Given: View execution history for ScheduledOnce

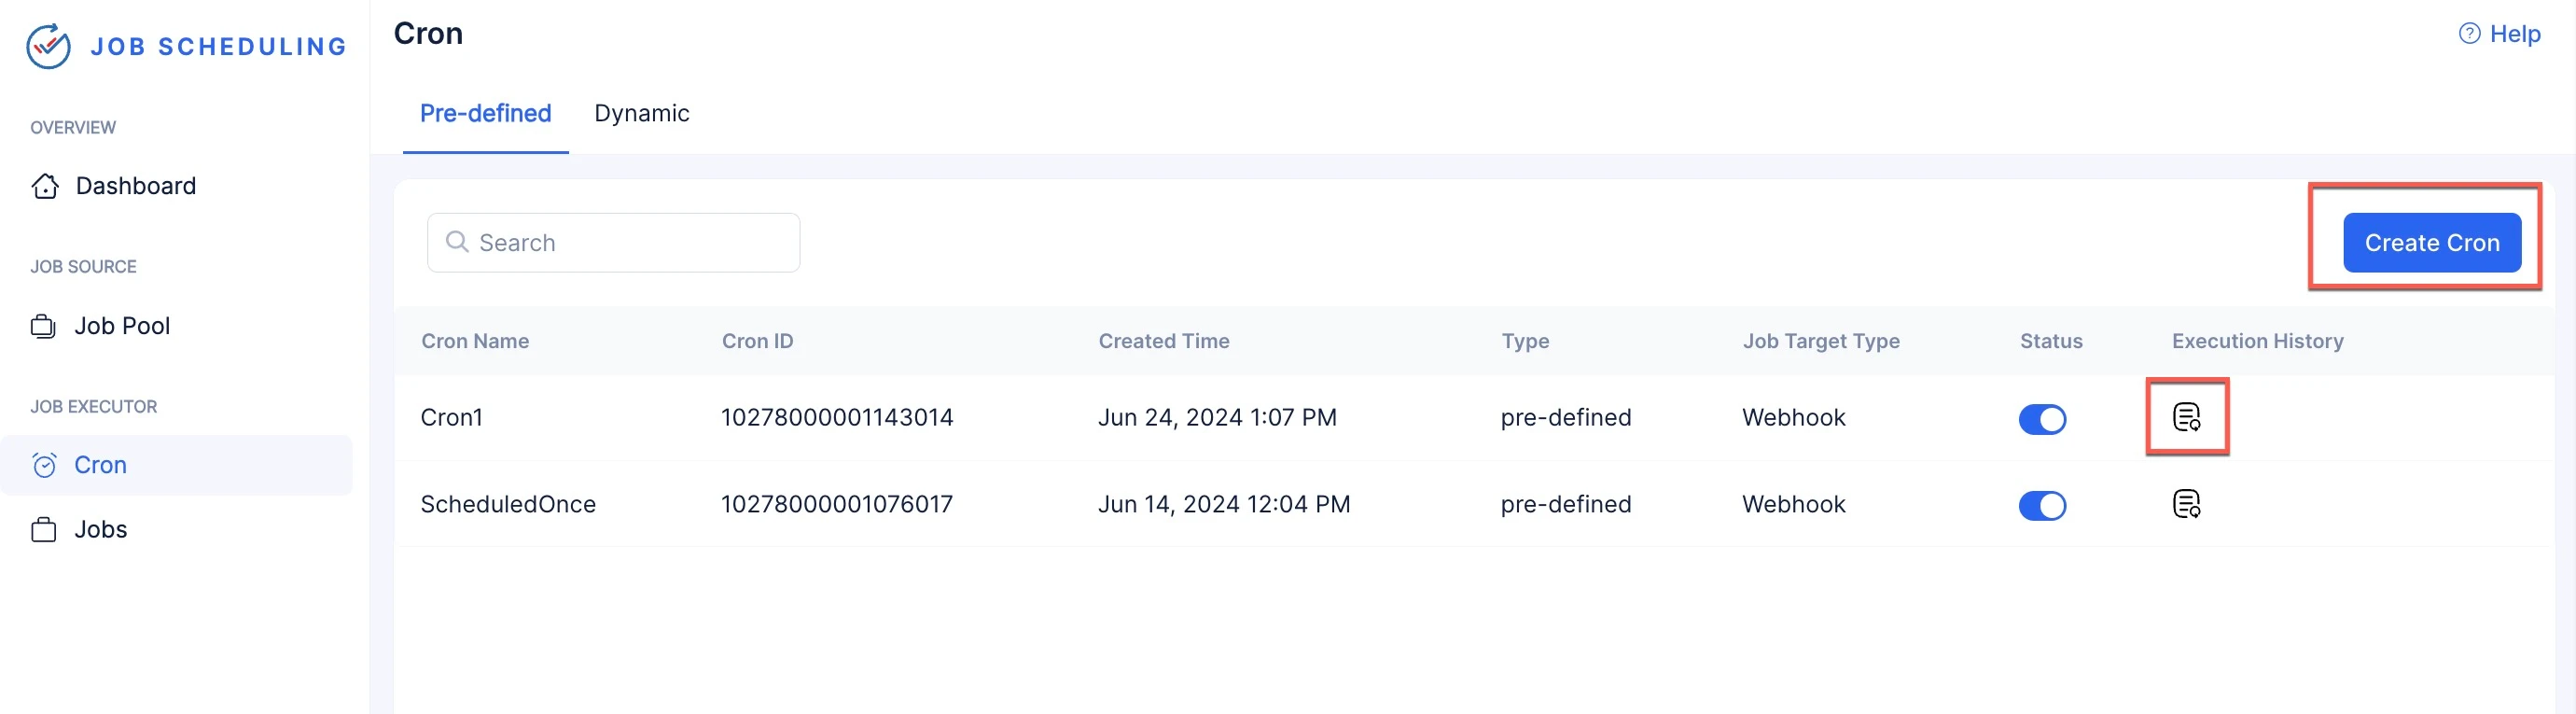Looking at the screenshot, I should click(2186, 504).
